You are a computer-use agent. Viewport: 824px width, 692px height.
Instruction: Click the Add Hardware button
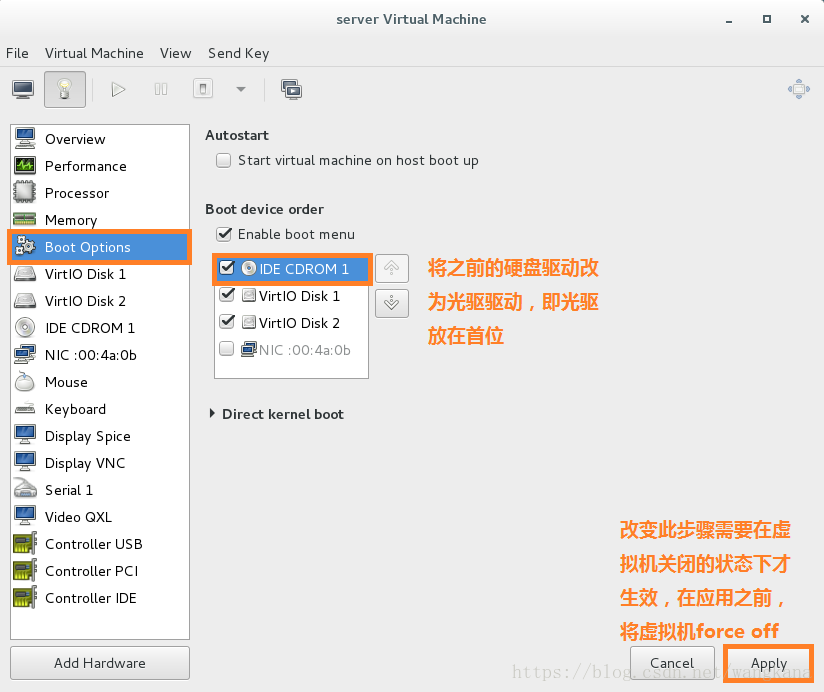pos(100,663)
